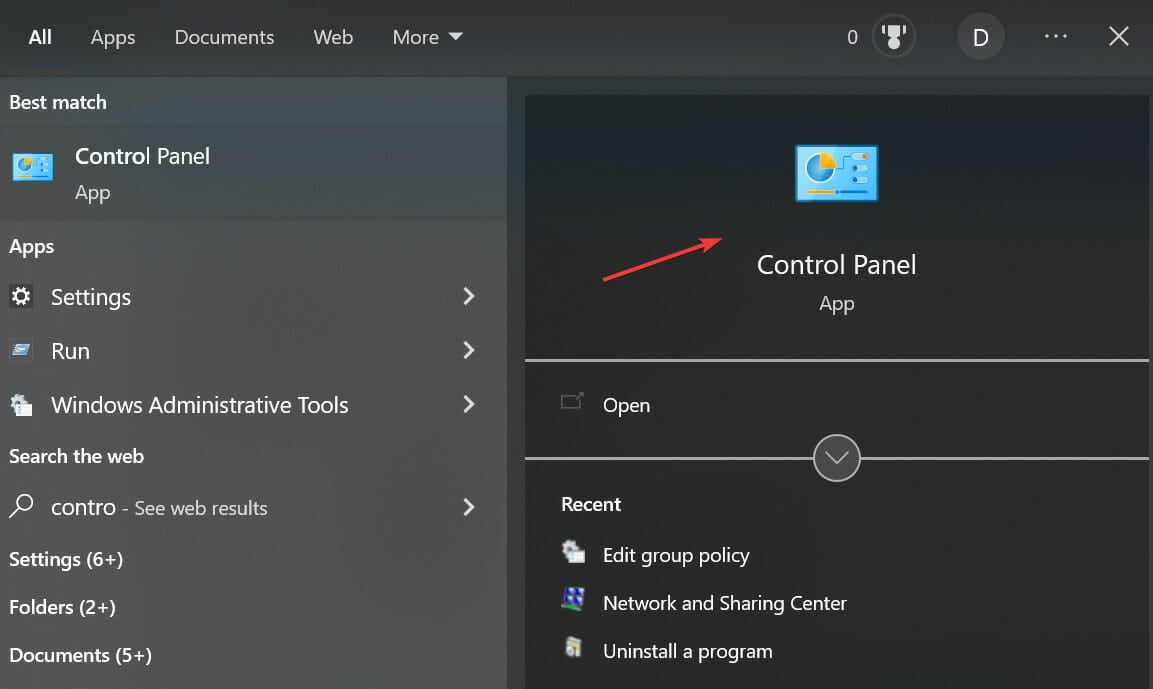The height and width of the screenshot is (689, 1153).
Task: Expand contro web results chevron
Action: coord(468,507)
